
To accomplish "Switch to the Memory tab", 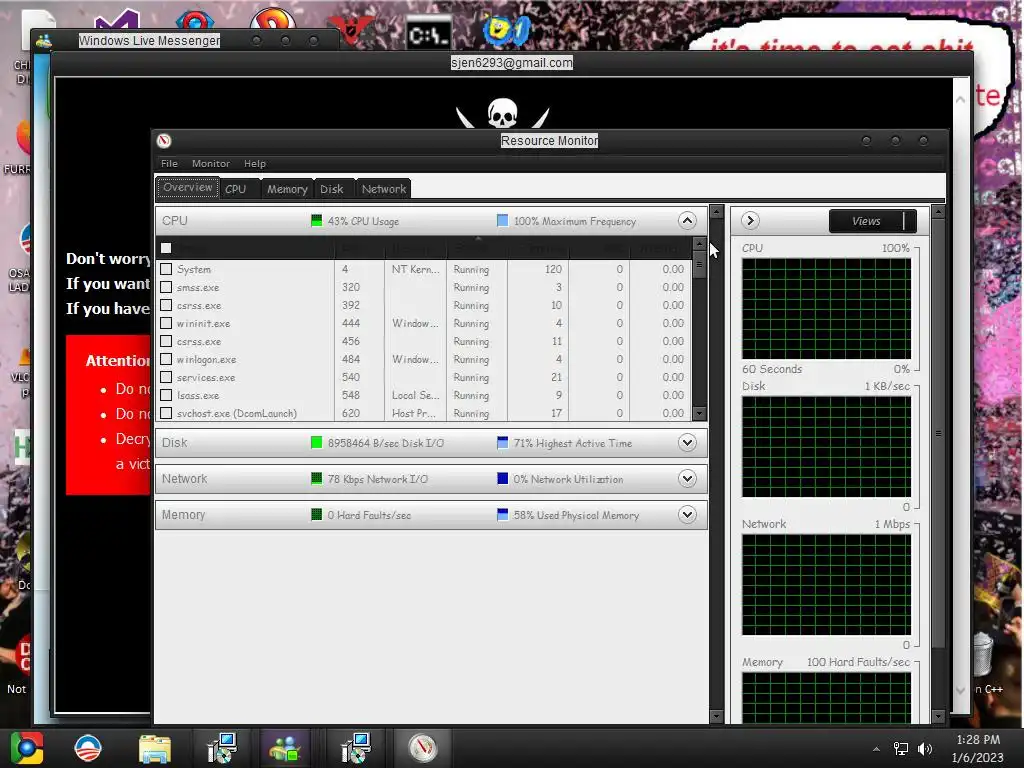I will [x=287, y=189].
